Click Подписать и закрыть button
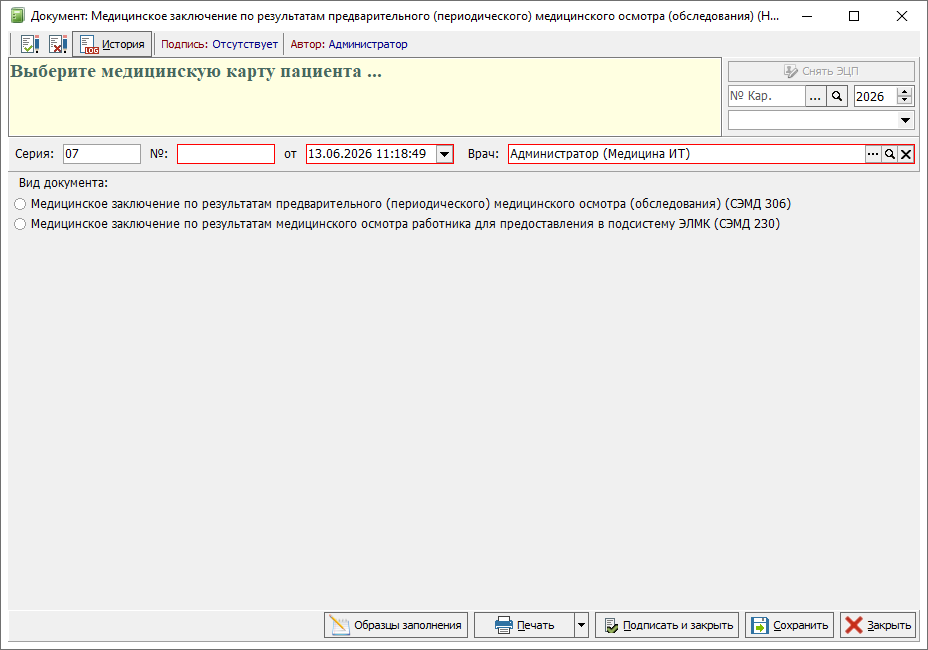This screenshot has height=650, width=928. (667, 625)
